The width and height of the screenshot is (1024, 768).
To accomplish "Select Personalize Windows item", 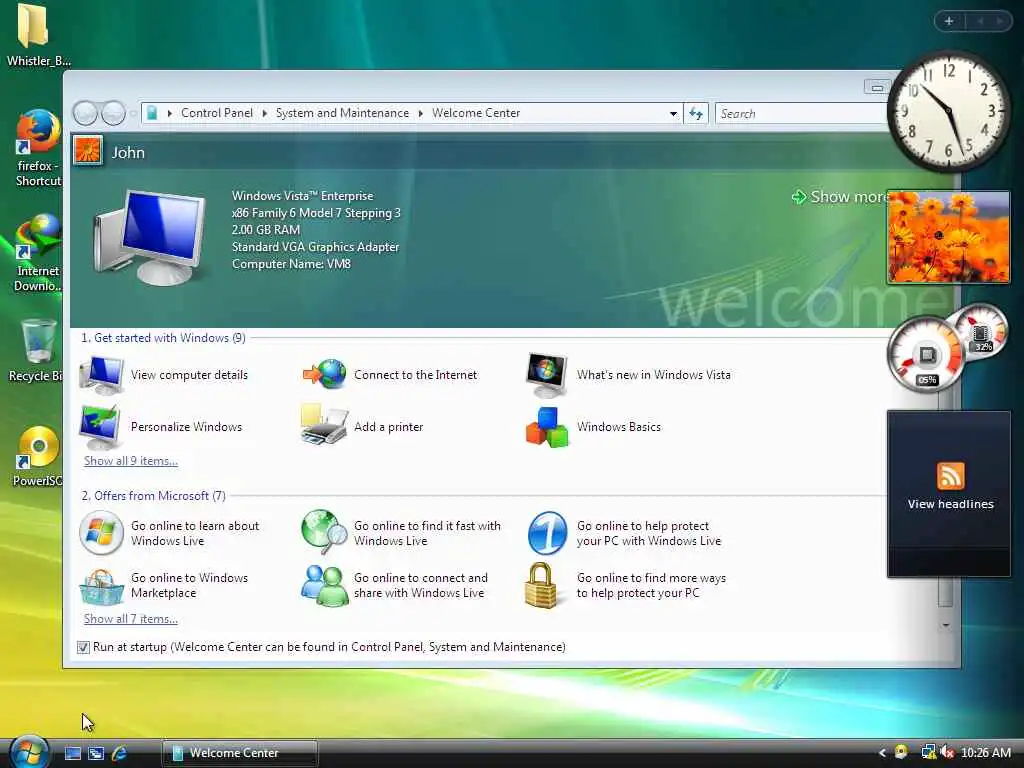I will (x=161, y=427).
